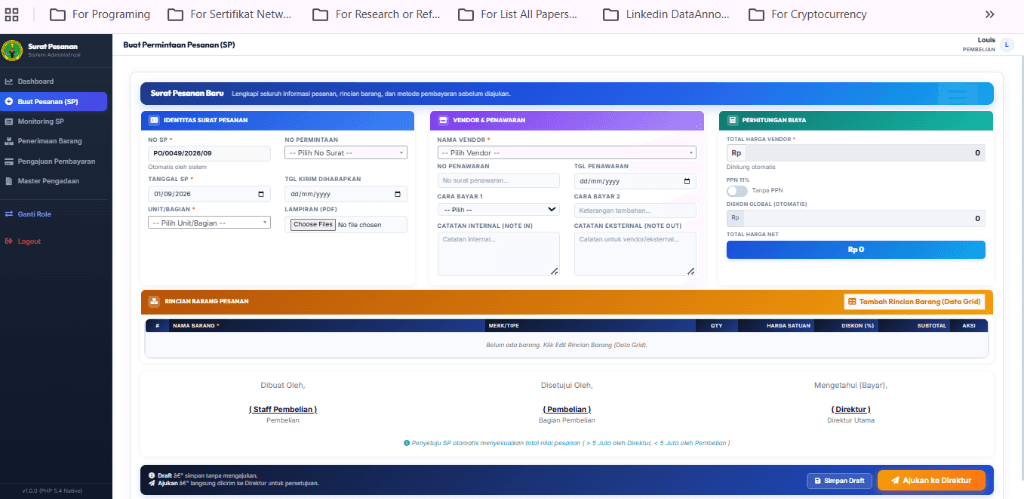
Task: Click the ( Pembelian ) approver link
Action: click(567, 410)
